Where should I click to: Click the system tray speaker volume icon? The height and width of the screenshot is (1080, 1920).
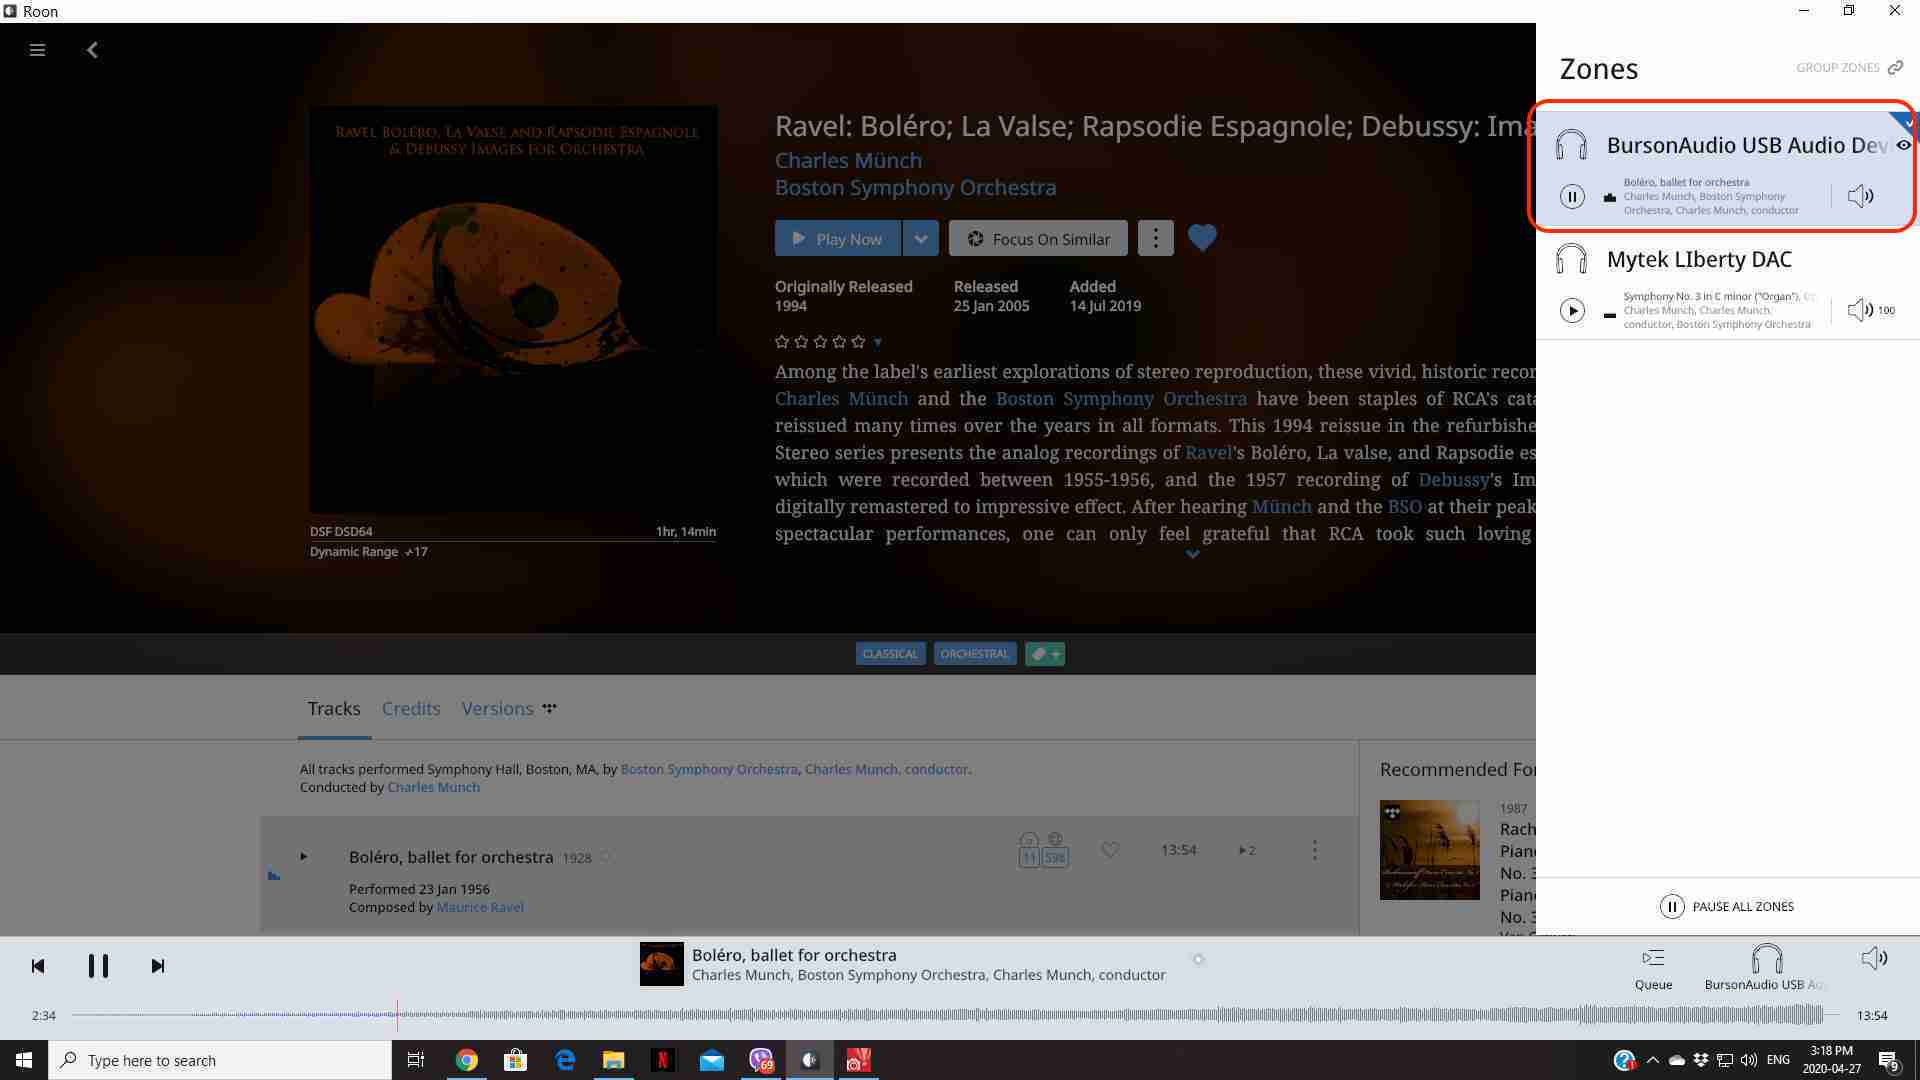(1748, 1060)
